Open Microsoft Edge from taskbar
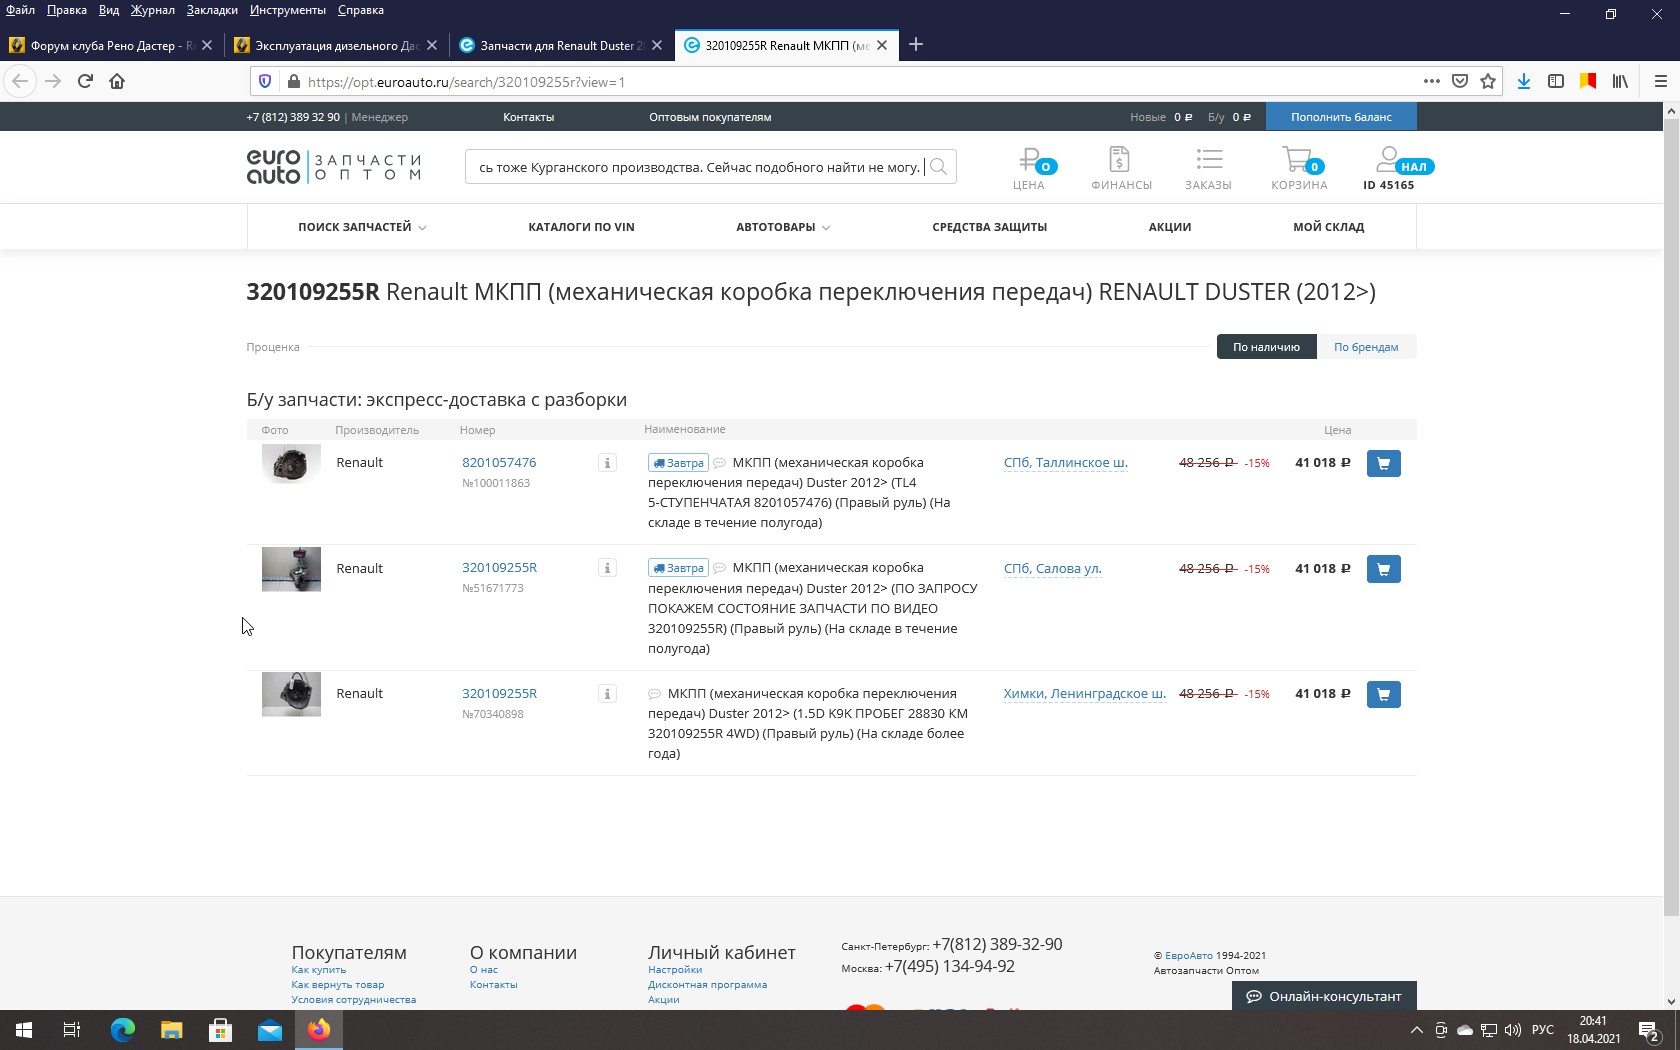 tap(122, 1029)
